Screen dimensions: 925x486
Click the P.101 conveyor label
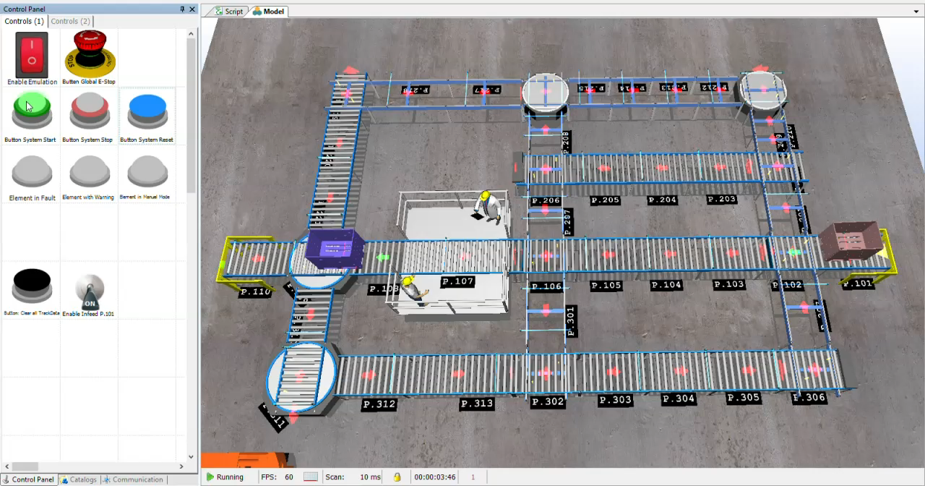pyautogui.click(x=857, y=283)
